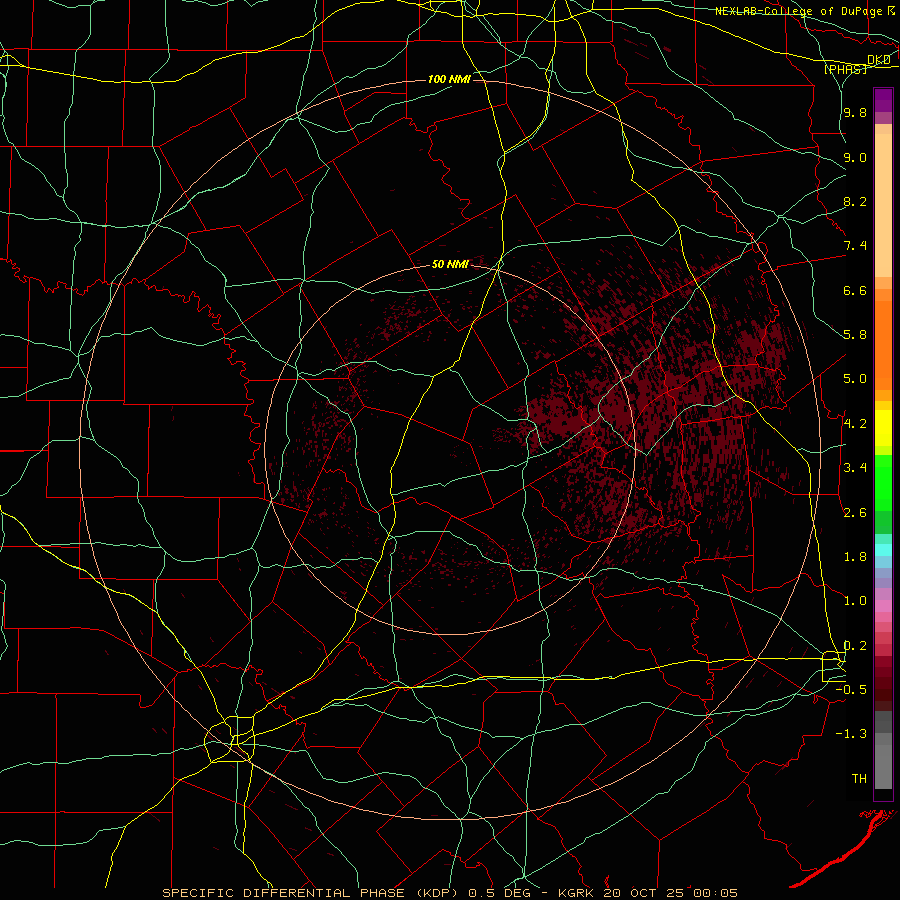
Task: Click the 1.0 color scale value
Action: point(855,601)
